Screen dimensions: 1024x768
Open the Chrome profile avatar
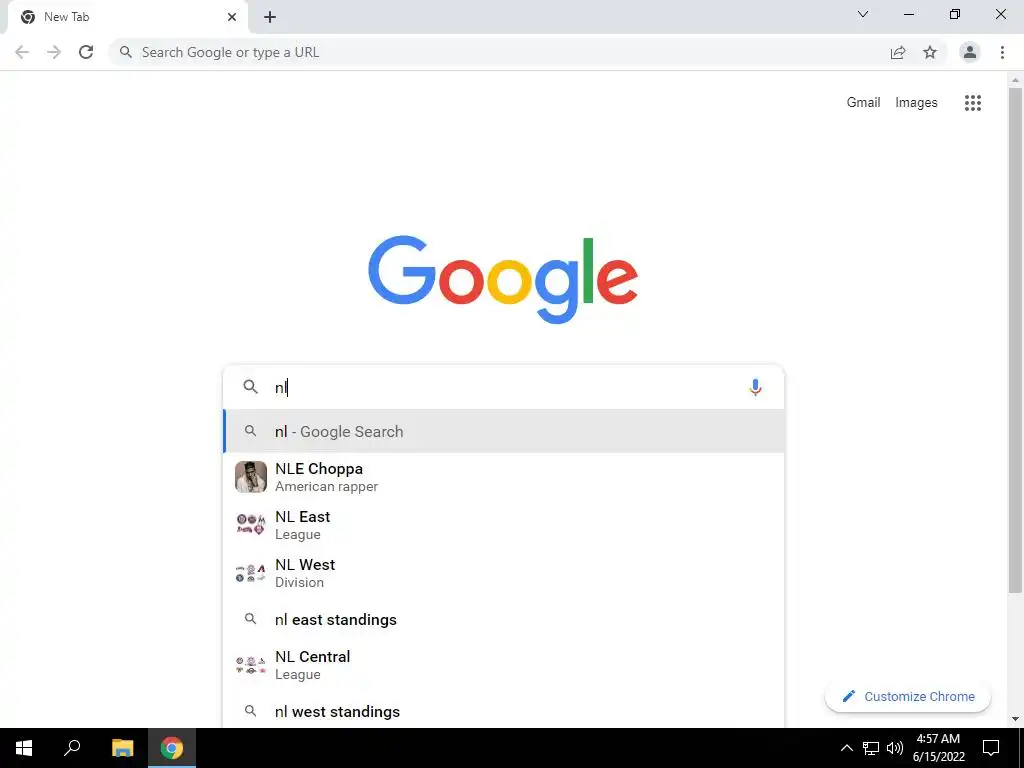click(970, 52)
